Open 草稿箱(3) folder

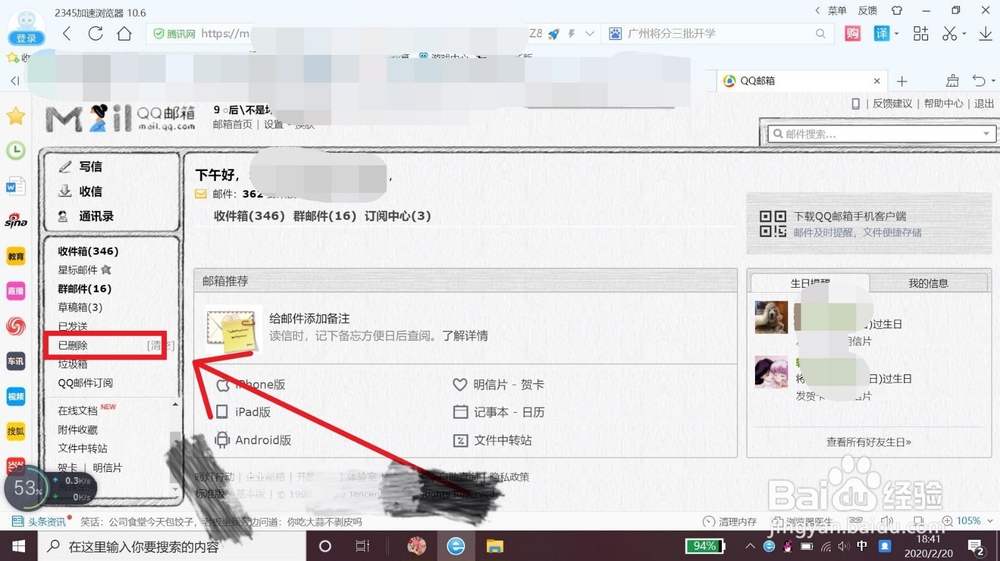(x=80, y=307)
